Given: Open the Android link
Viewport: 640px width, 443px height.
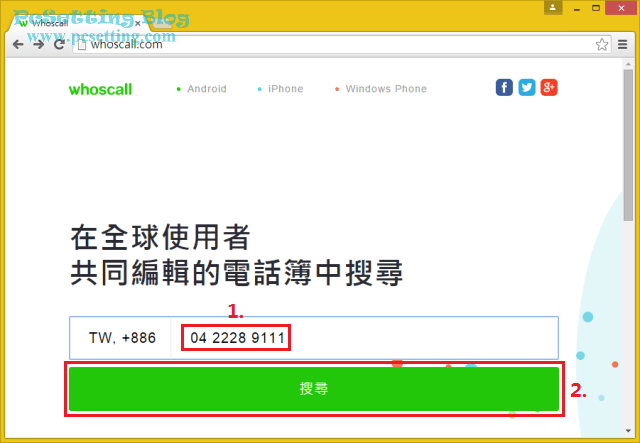Looking at the screenshot, I should [207, 89].
